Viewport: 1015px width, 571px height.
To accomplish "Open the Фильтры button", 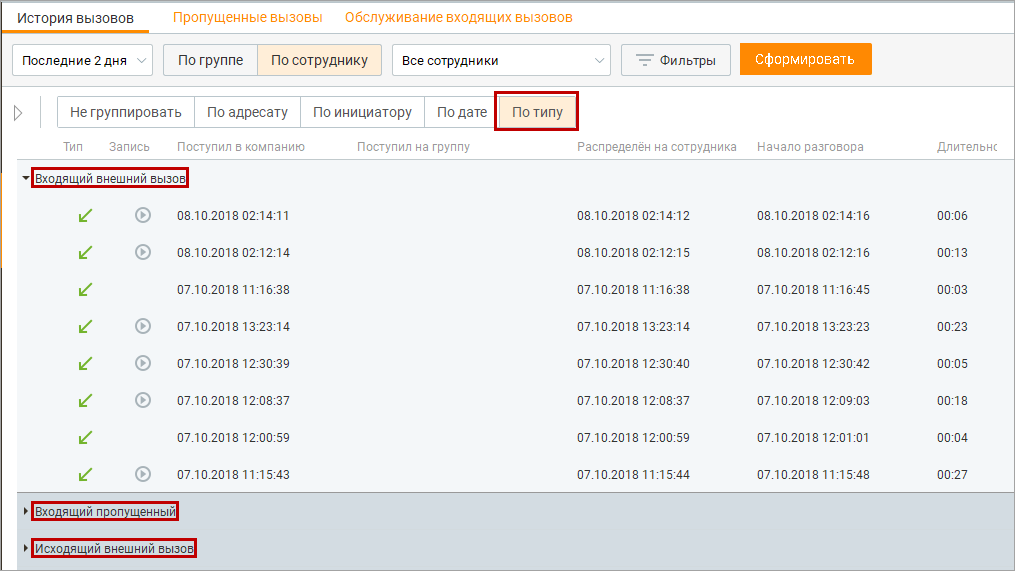I will 676,60.
